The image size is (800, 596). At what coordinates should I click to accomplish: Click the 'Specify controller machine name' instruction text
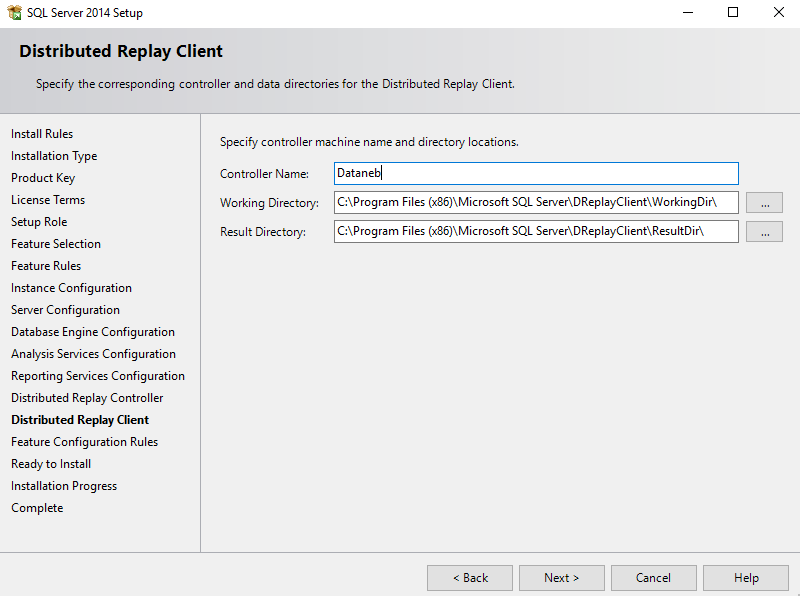pyautogui.click(x=369, y=142)
